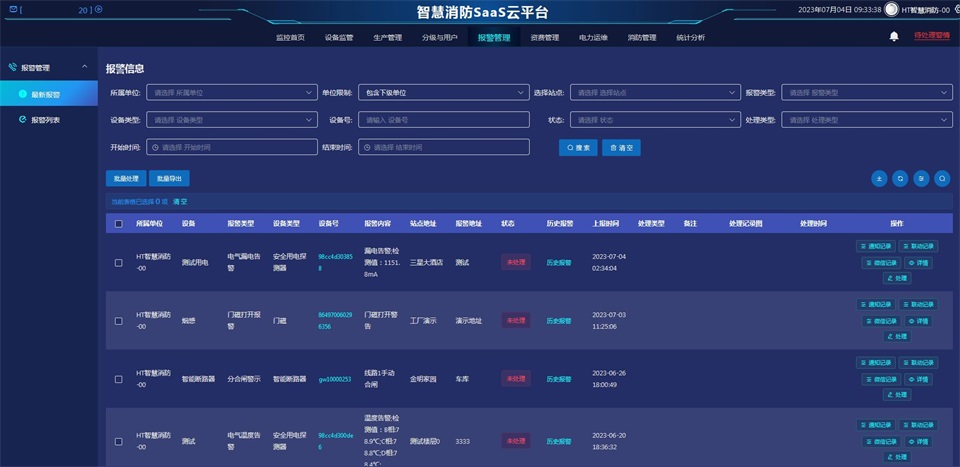The width and height of the screenshot is (960, 467).
Task: Click 处理 for the 三星大酒店 row
Action: pyautogui.click(x=897, y=278)
